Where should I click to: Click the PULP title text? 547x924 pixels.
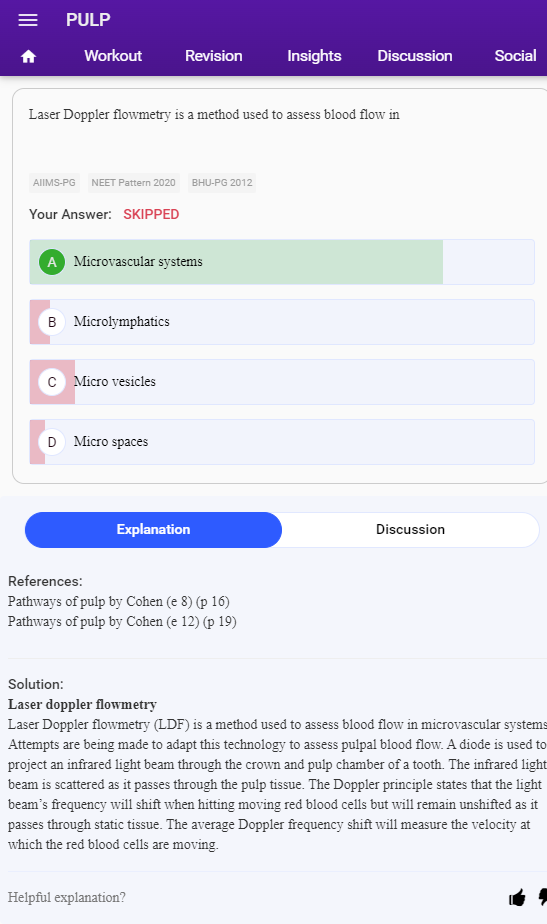pyautogui.click(x=88, y=20)
